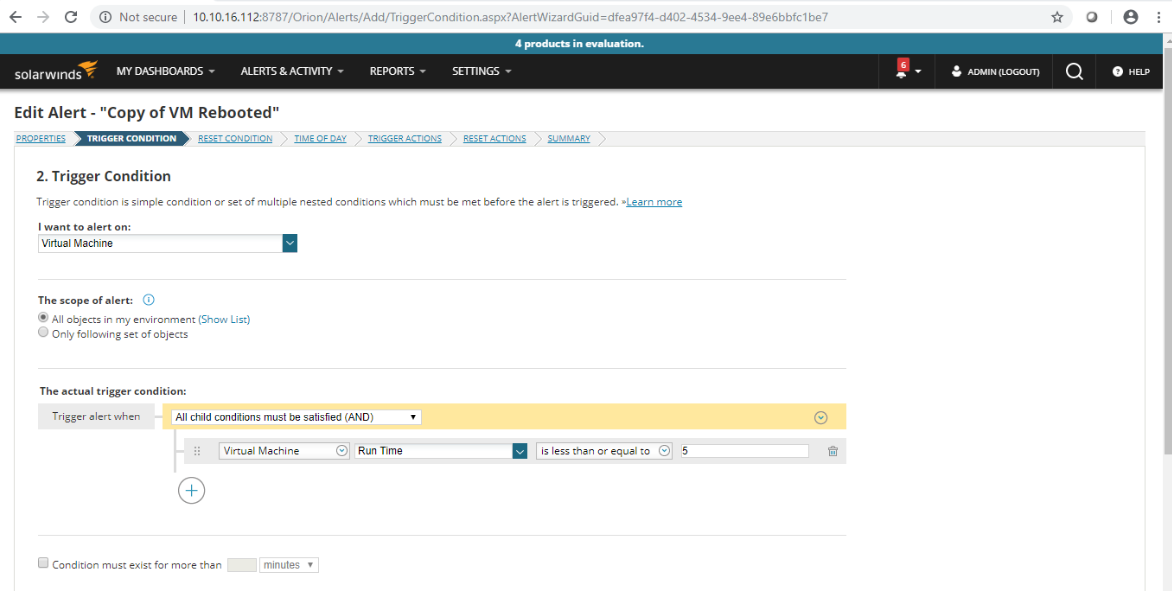
Task: Click the browser forward arrow
Action: (43, 16)
